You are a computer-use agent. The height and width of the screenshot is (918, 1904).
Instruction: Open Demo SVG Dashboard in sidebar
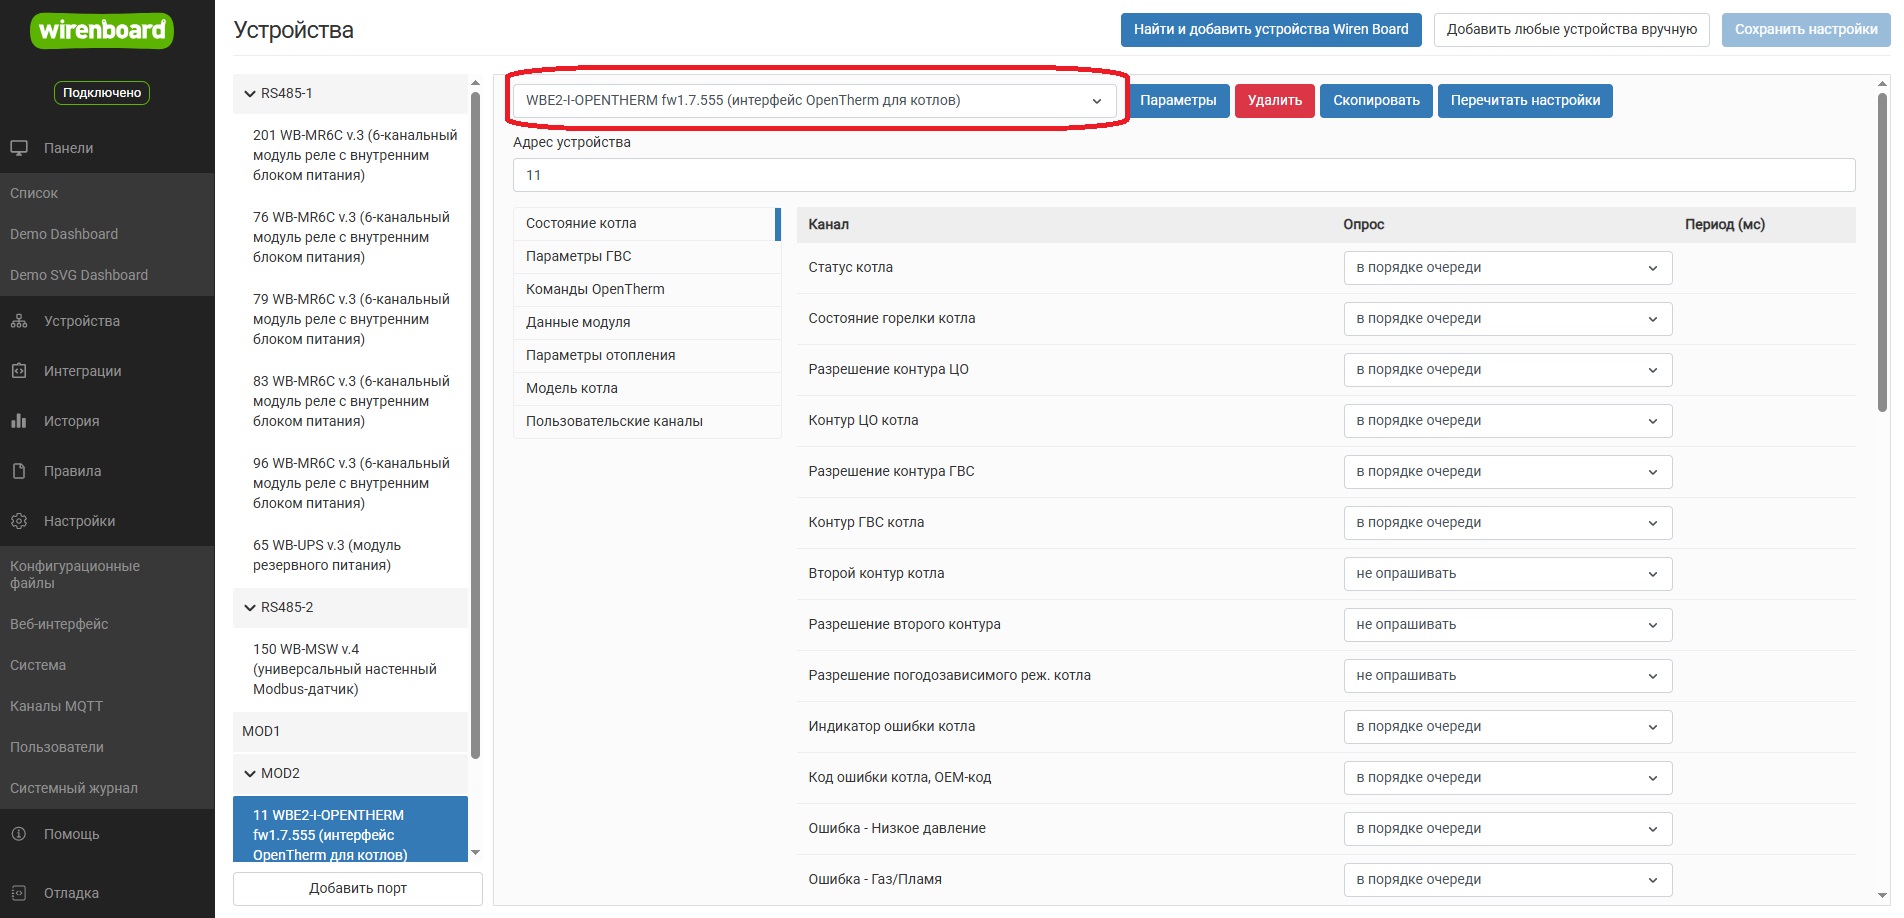click(x=79, y=275)
